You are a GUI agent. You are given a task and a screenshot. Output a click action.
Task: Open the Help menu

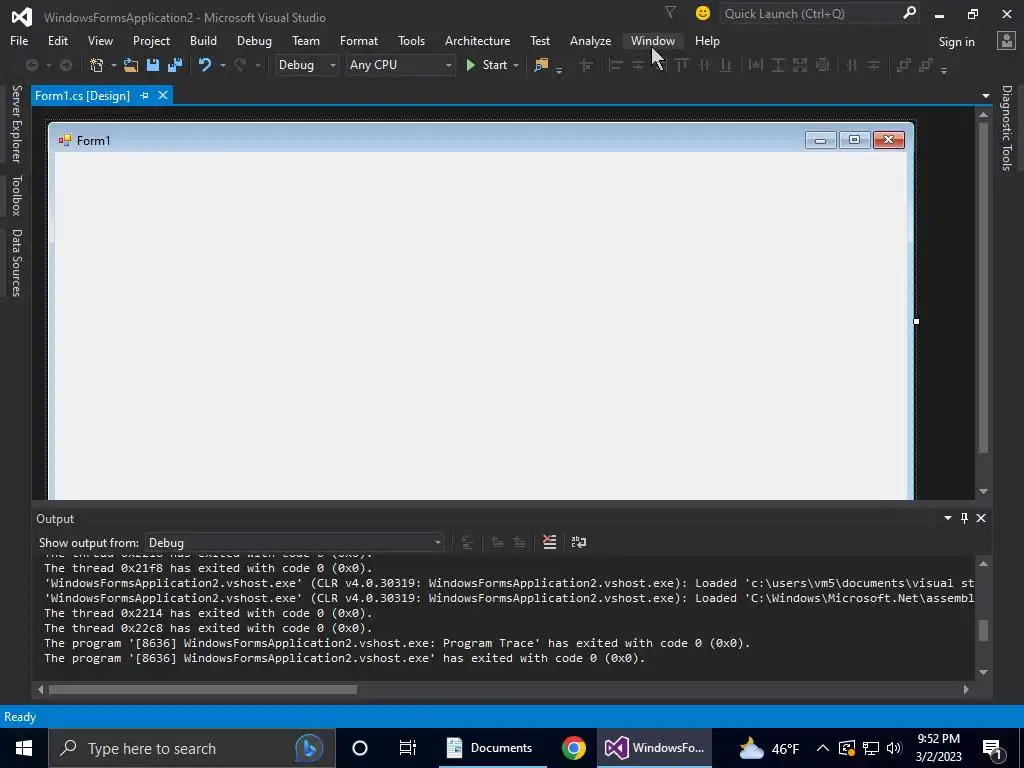click(x=707, y=40)
